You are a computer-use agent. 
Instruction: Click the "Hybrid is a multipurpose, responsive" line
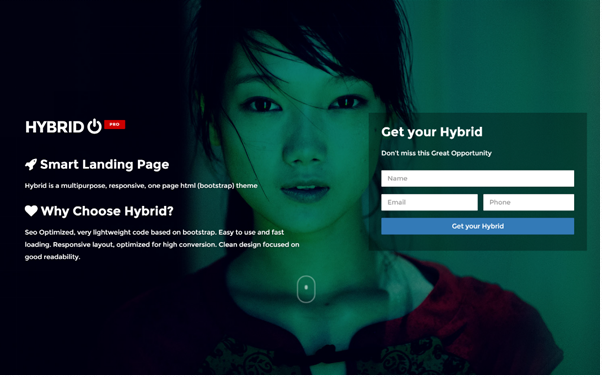click(x=141, y=186)
